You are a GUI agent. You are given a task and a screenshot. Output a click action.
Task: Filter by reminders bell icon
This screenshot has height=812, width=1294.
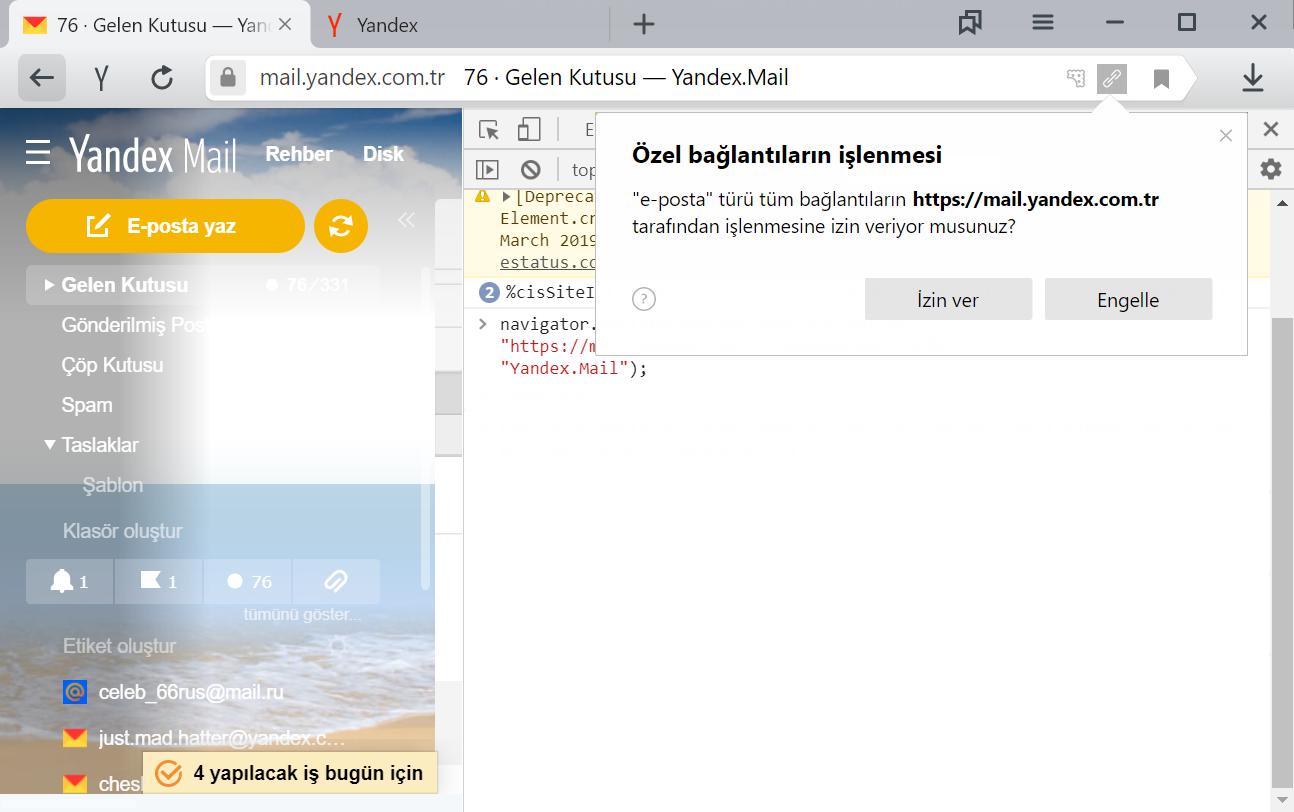(70, 581)
